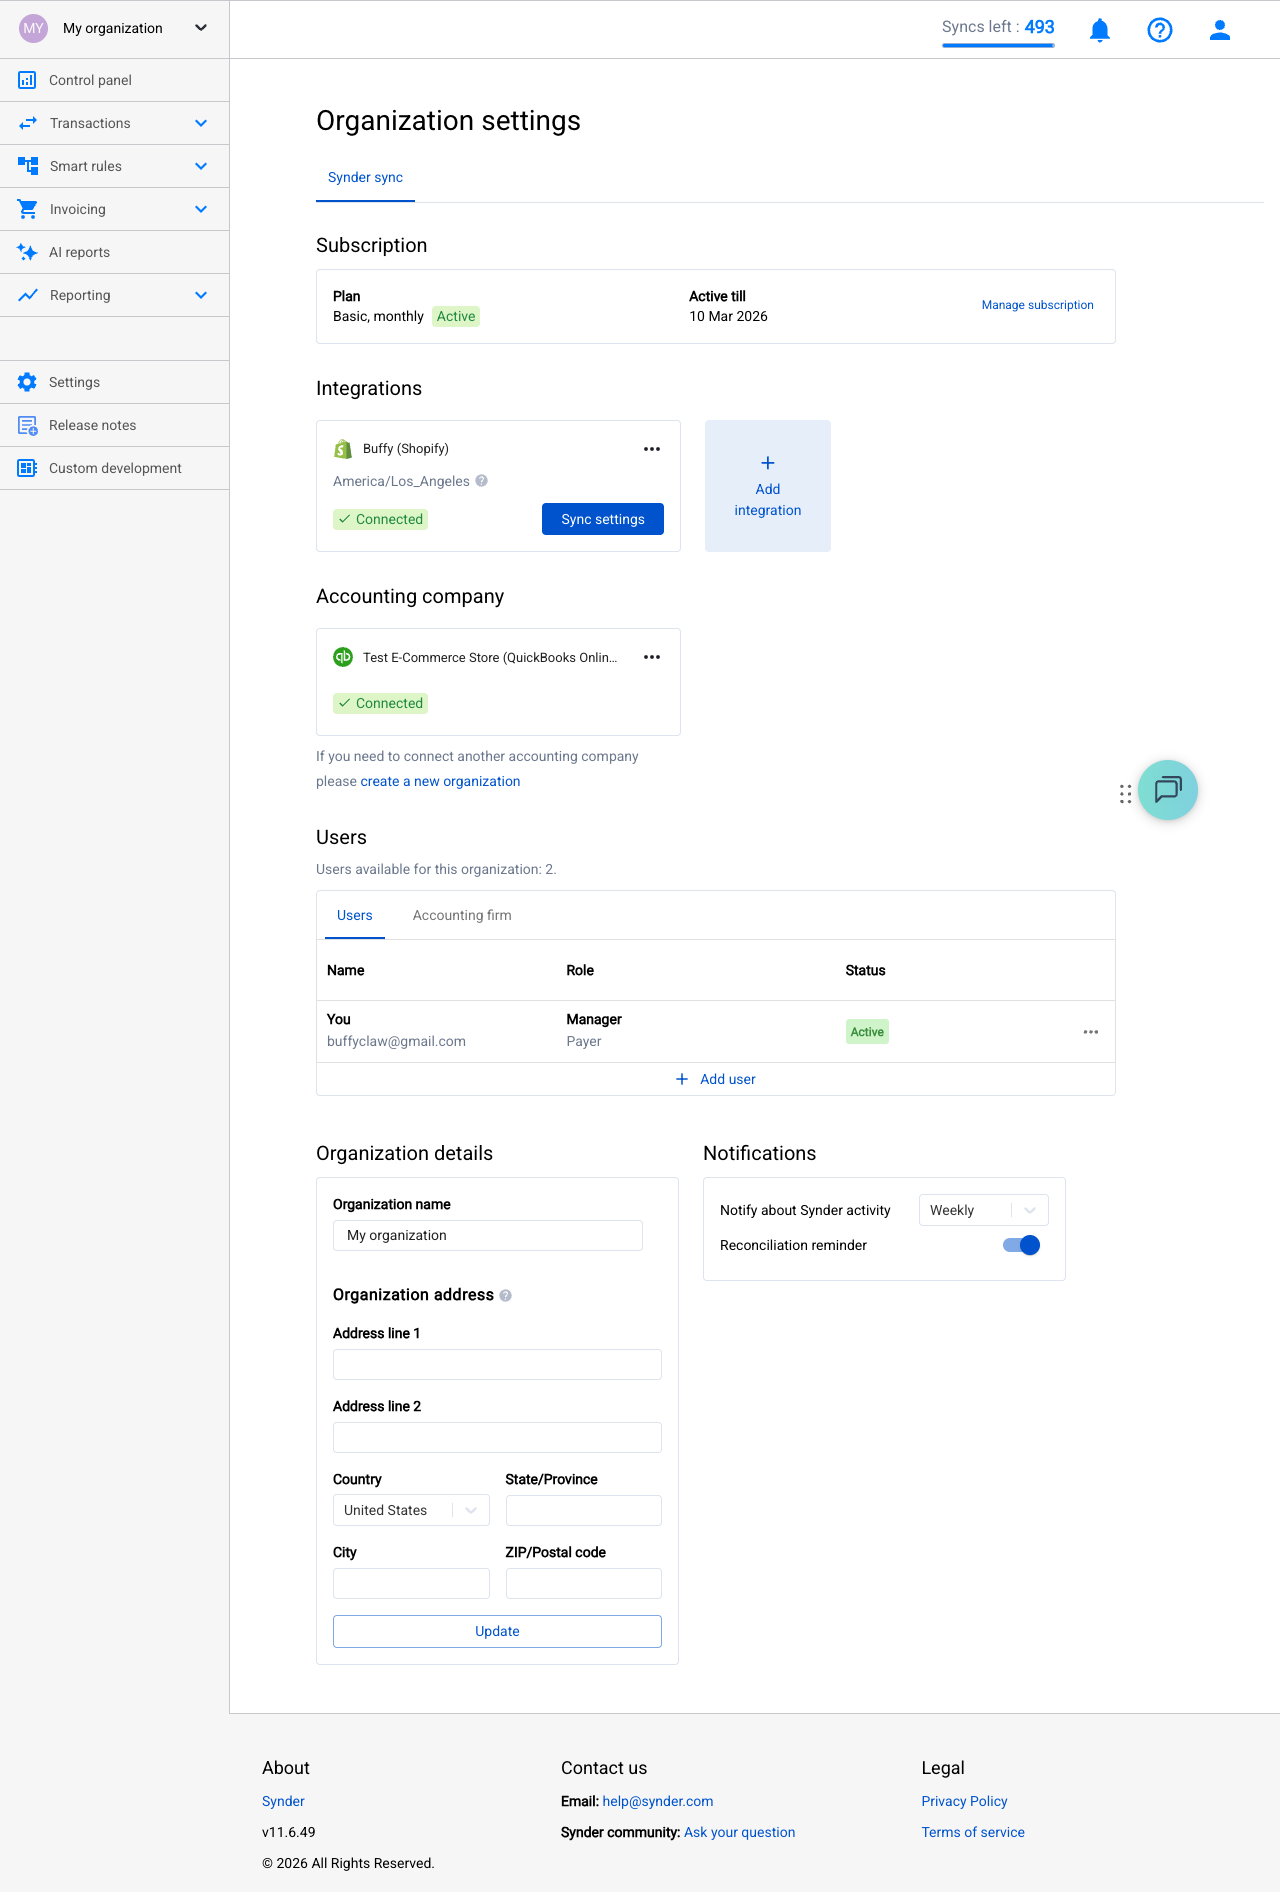The image size is (1280, 1892).
Task: Click the State/Province input field
Action: pyautogui.click(x=584, y=1510)
